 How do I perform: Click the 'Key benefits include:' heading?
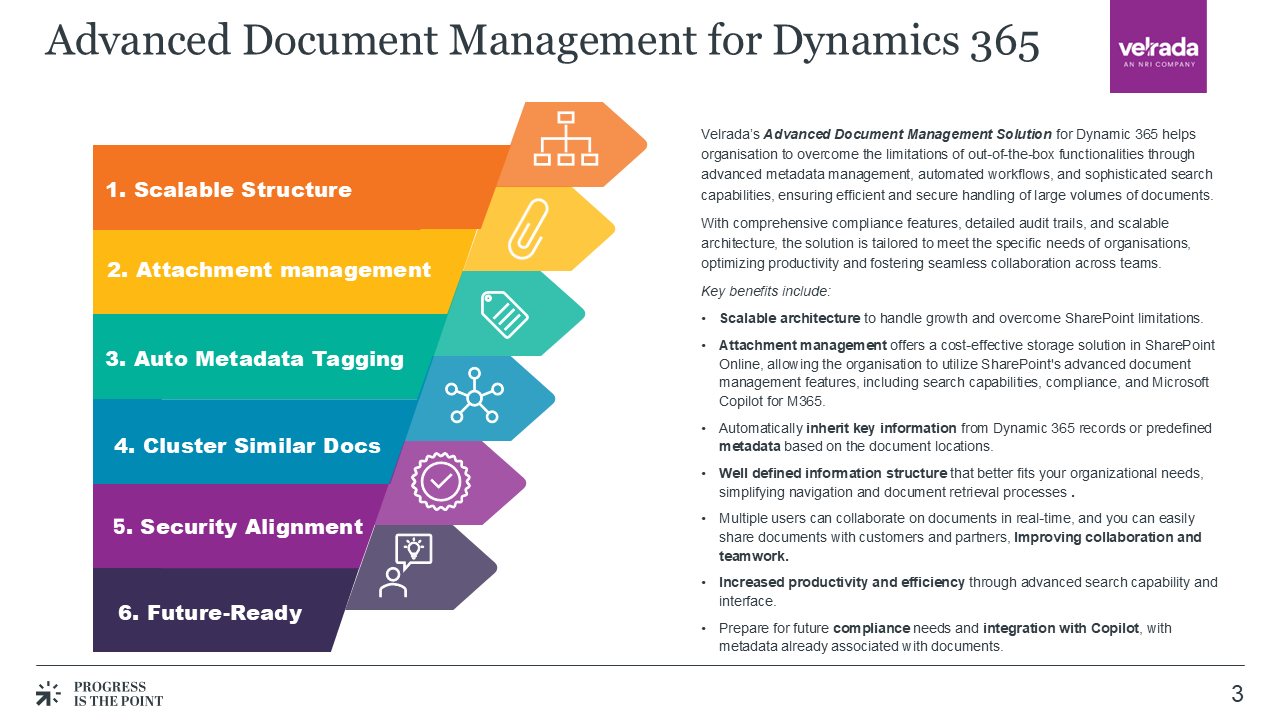point(766,292)
